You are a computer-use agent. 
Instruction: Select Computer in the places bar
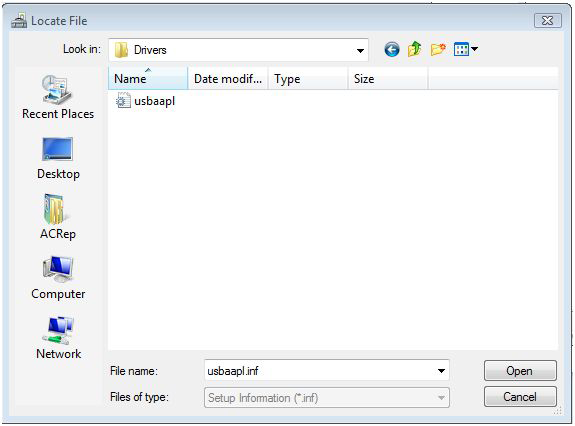pos(58,278)
